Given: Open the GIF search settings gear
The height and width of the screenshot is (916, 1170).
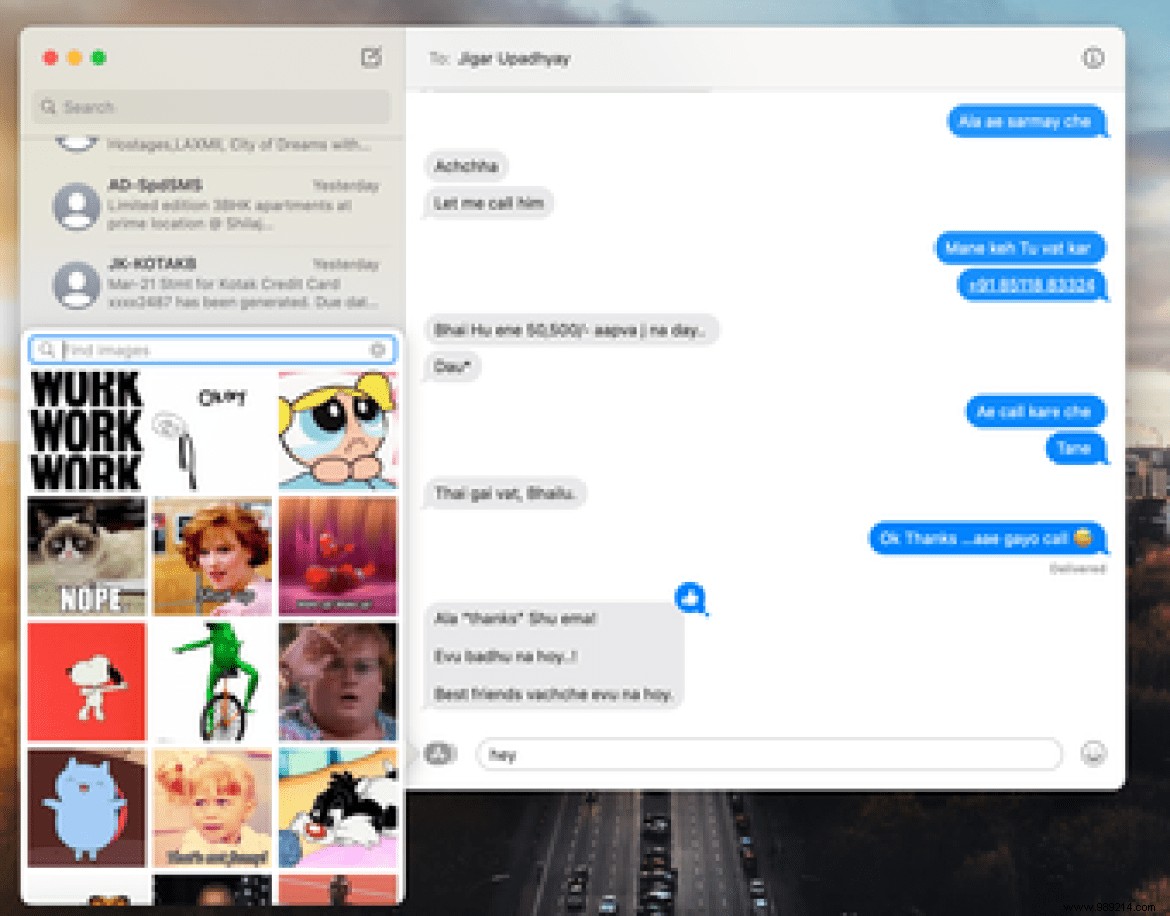Looking at the screenshot, I should click(x=377, y=350).
